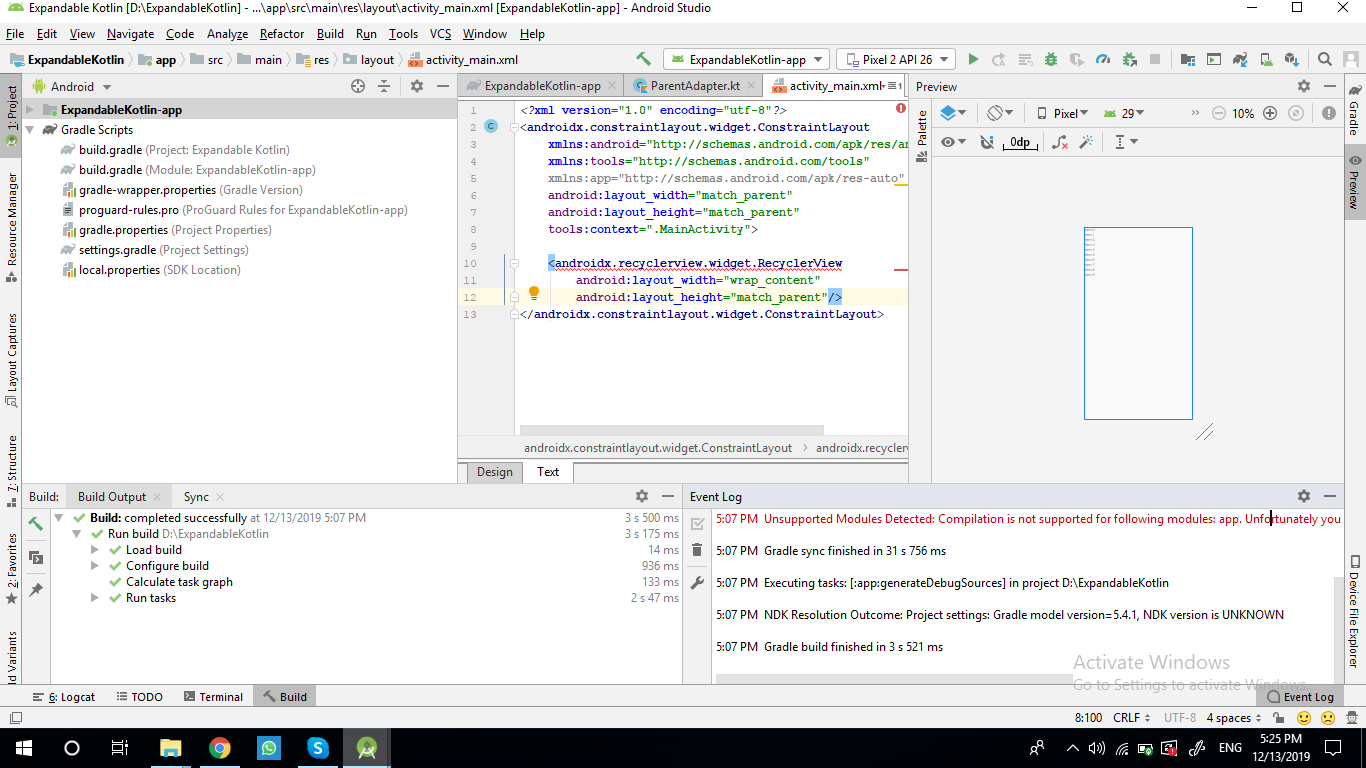Zoom in the layout preview
The height and width of the screenshot is (768, 1366).
click(1270, 114)
